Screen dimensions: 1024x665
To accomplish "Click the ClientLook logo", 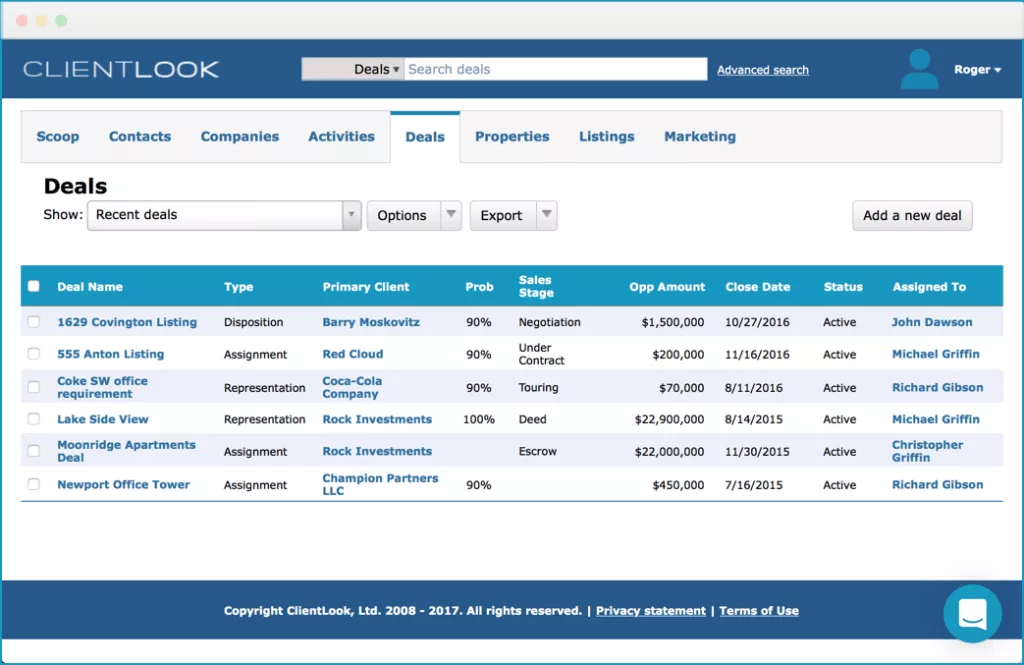I will [x=121, y=69].
